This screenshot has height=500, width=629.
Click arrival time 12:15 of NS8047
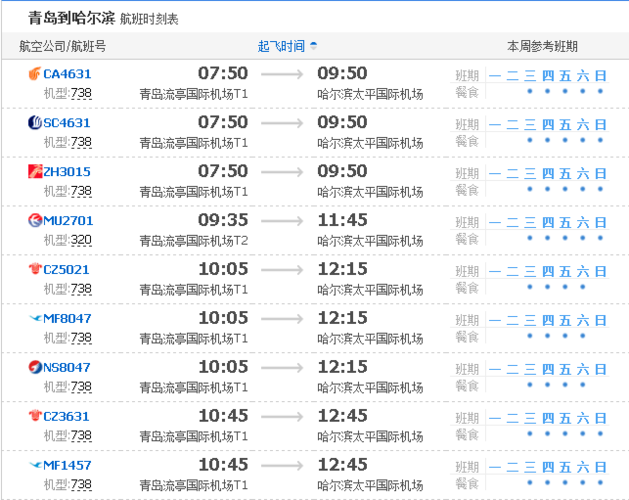(342, 367)
